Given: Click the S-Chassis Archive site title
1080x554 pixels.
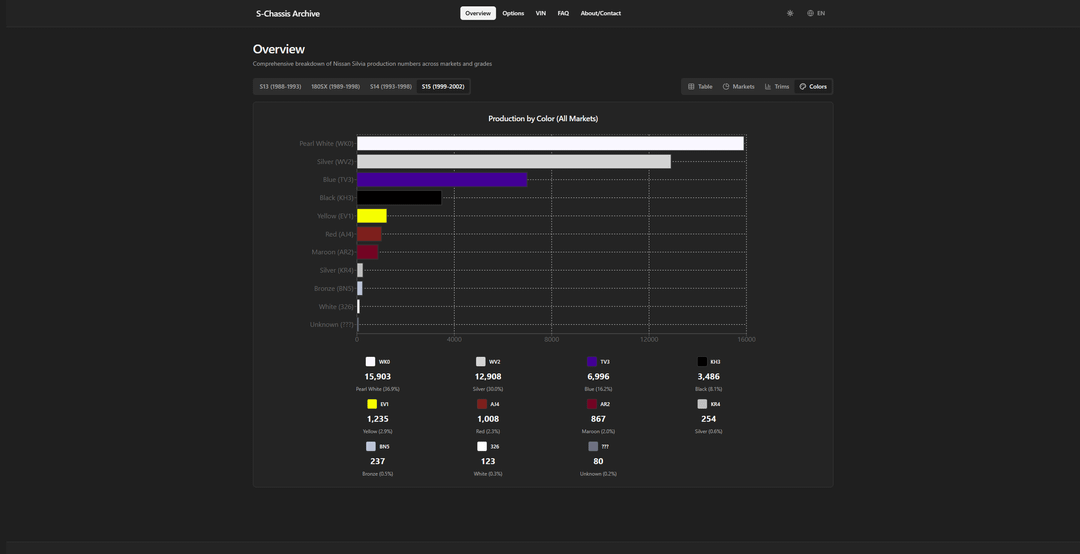Looking at the screenshot, I should [x=288, y=14].
